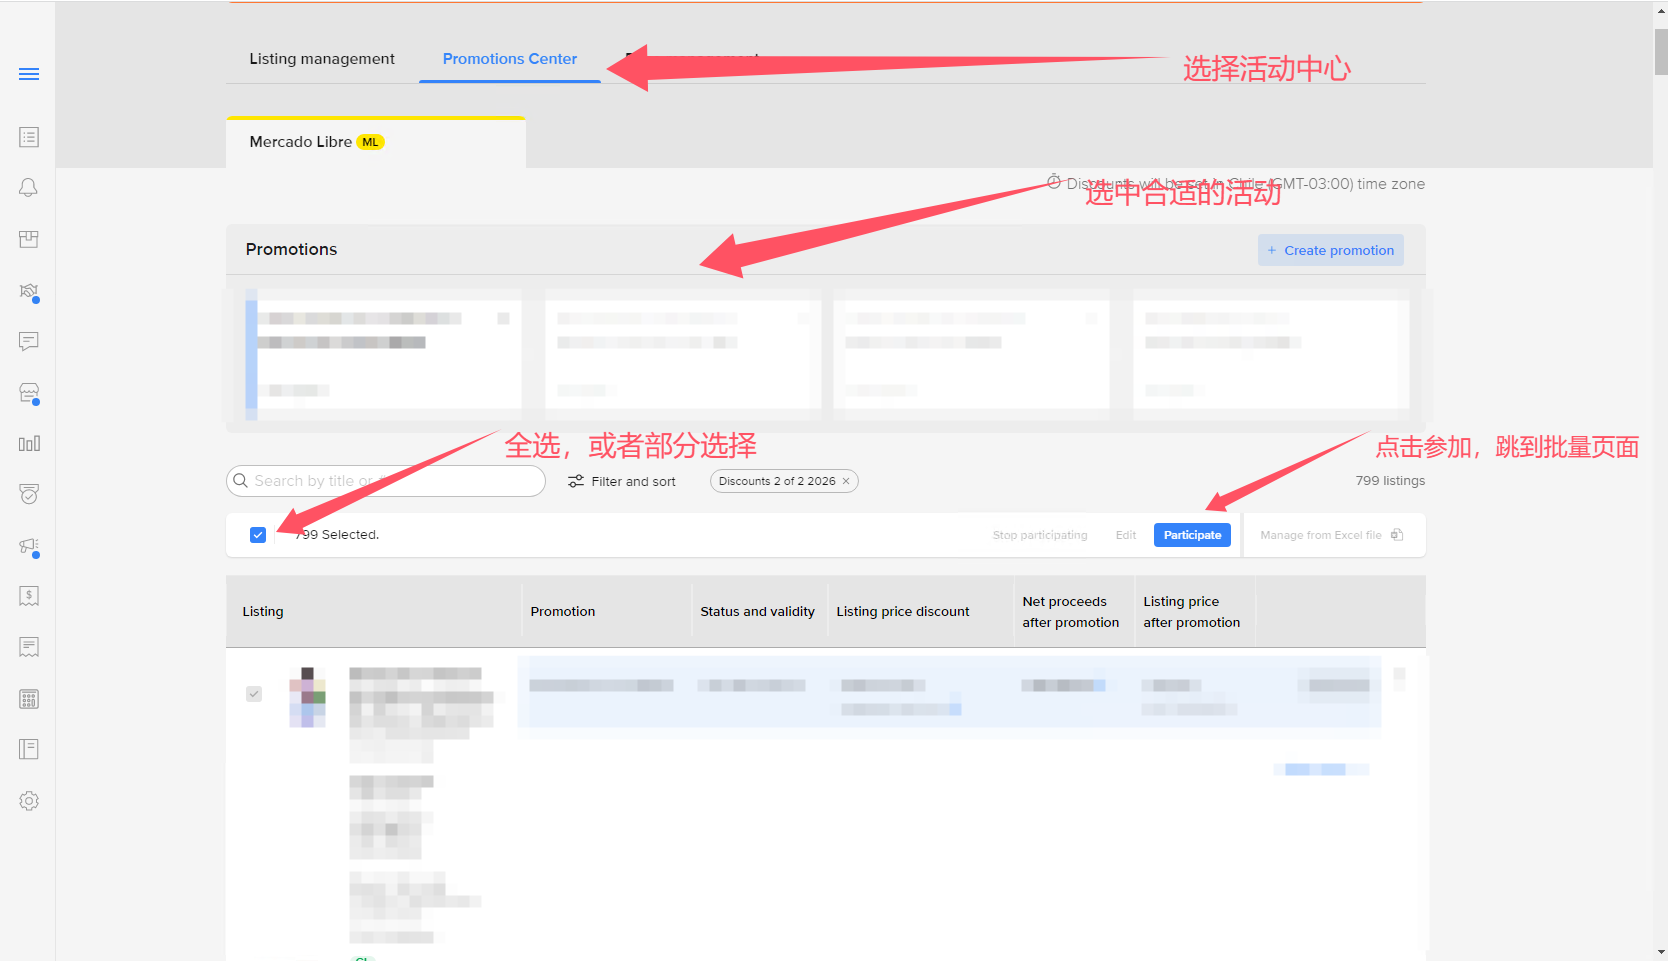Open the hamburger menu in the sidebar

click(x=29, y=74)
